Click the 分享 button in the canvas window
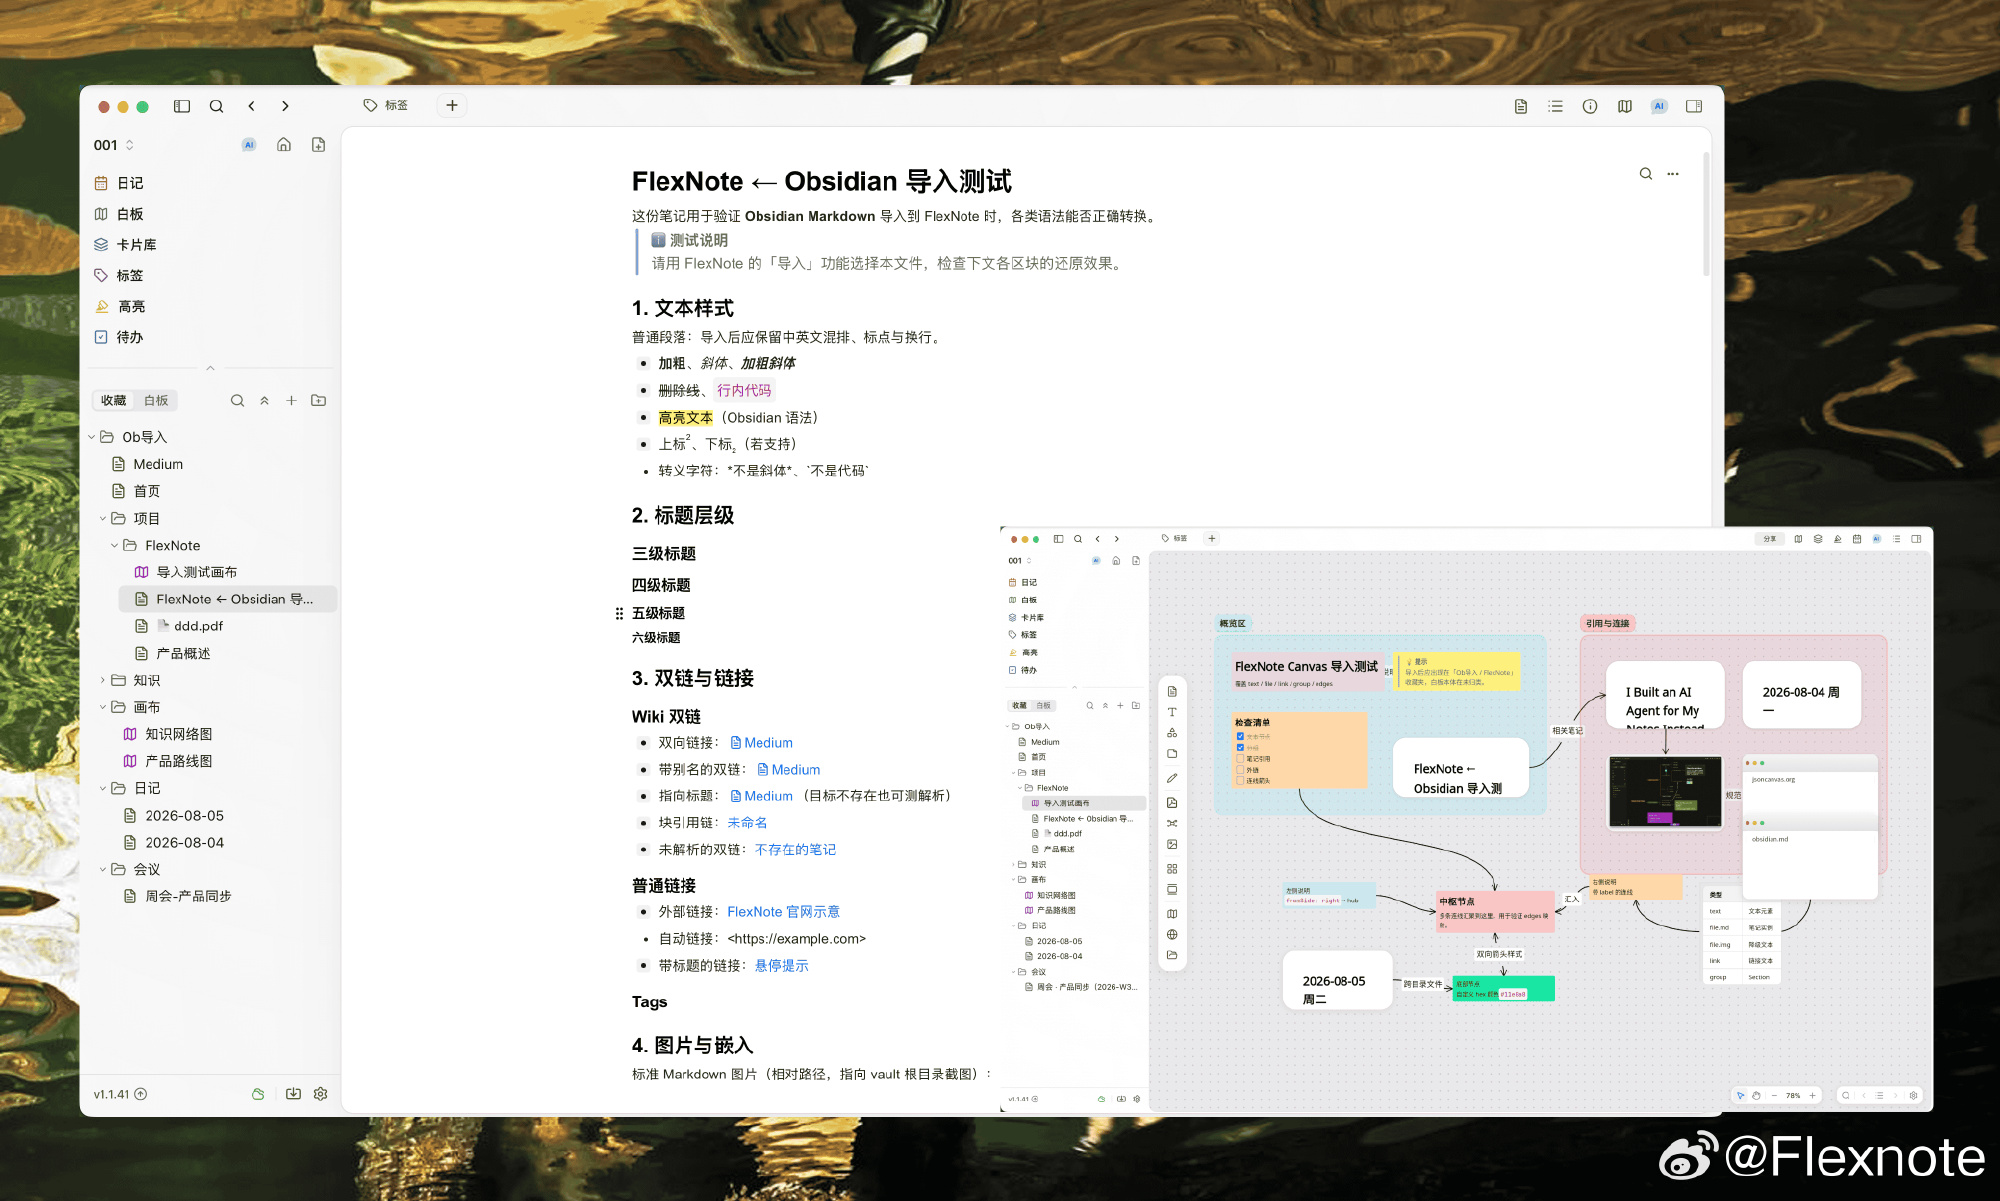The image size is (2000, 1201). (x=1769, y=539)
